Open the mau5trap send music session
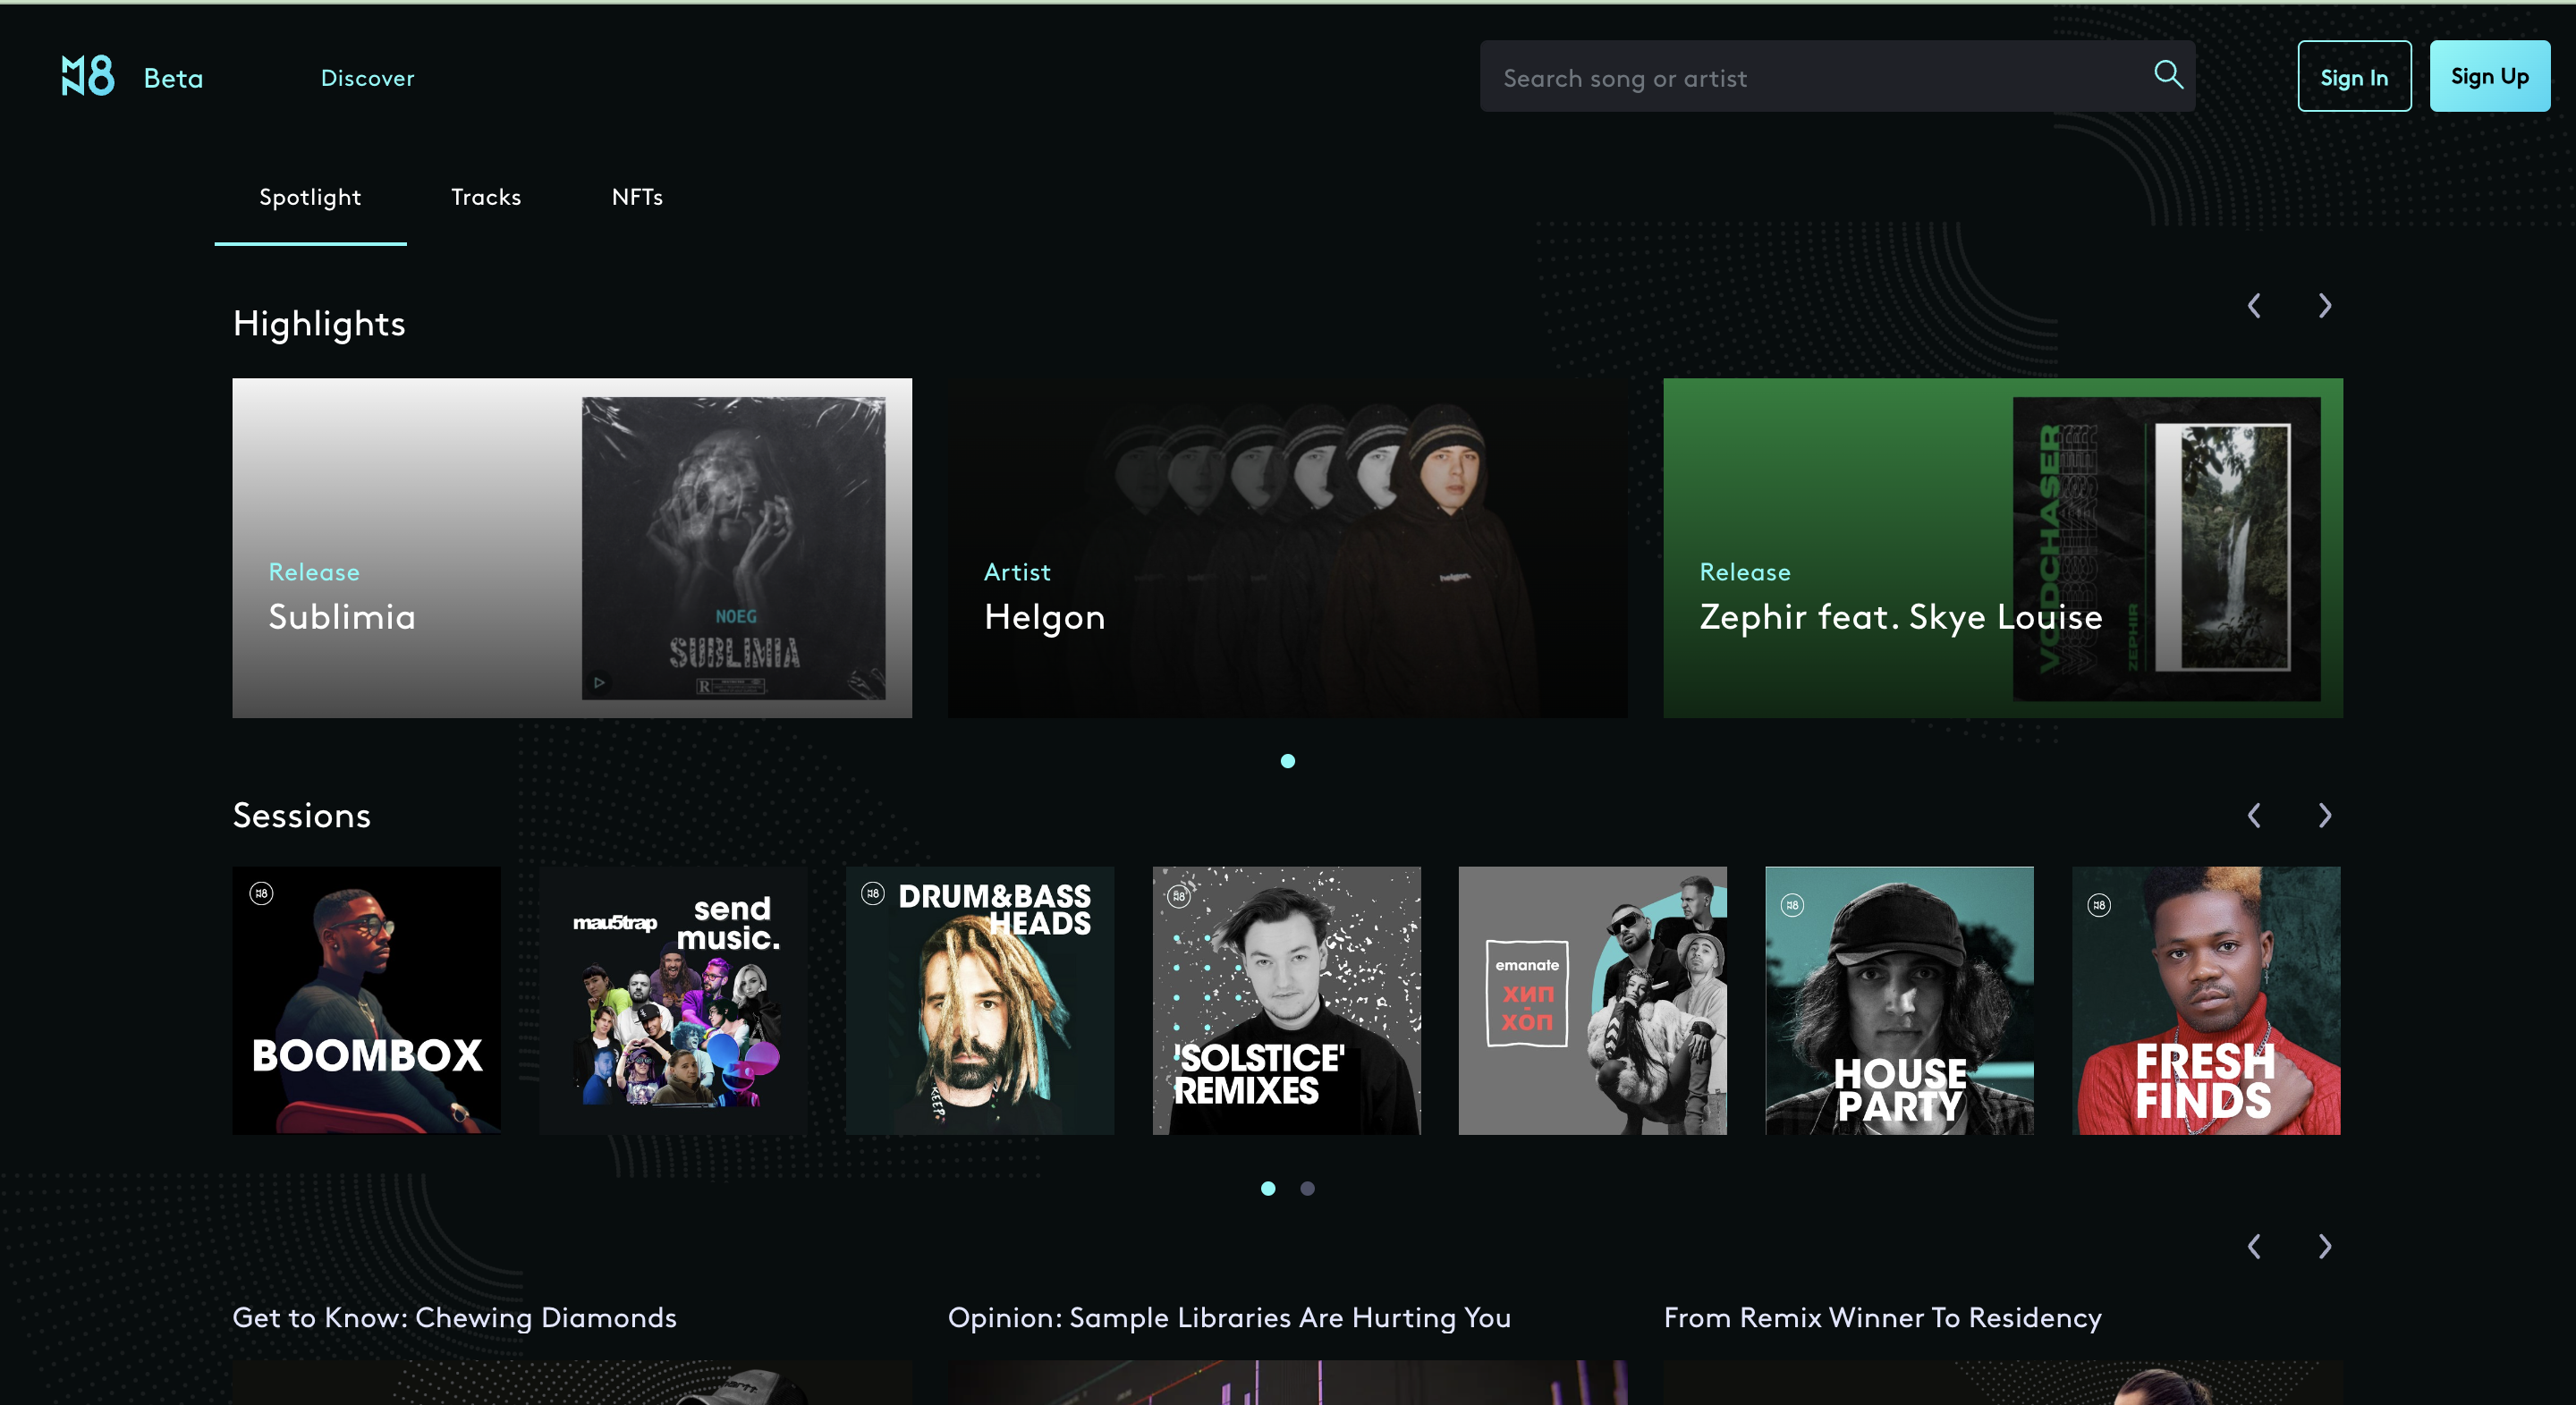The width and height of the screenshot is (2576, 1405). point(673,1000)
